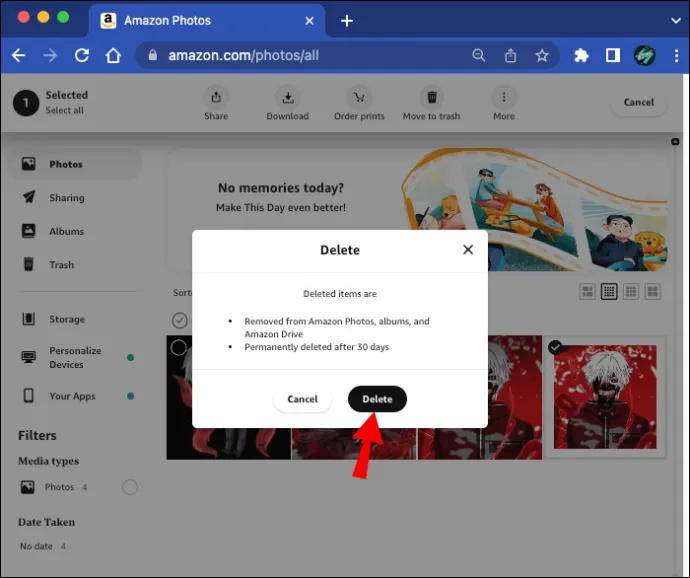This screenshot has width=690, height=578.
Task: Click the address bar showing amazon.com/photos/all
Action: [x=304, y=55]
